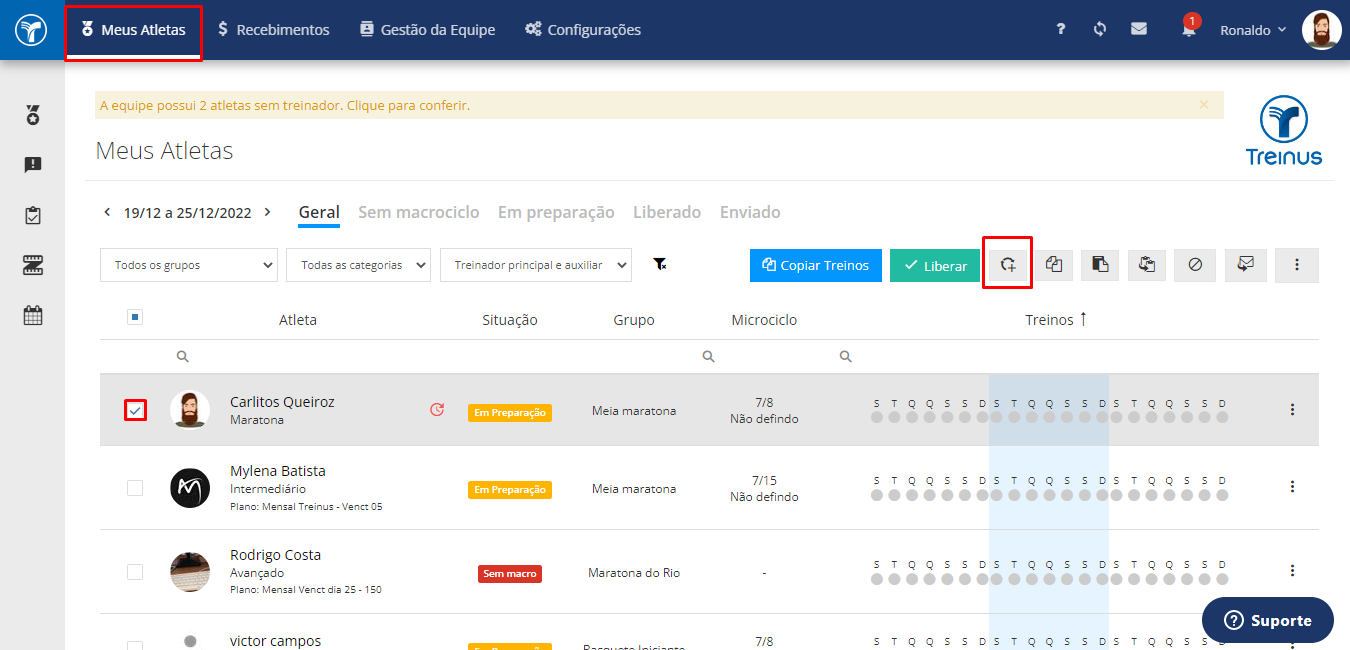The image size is (1350, 650).
Task: Switch to the Sem macrociclo tab
Action: pos(419,212)
